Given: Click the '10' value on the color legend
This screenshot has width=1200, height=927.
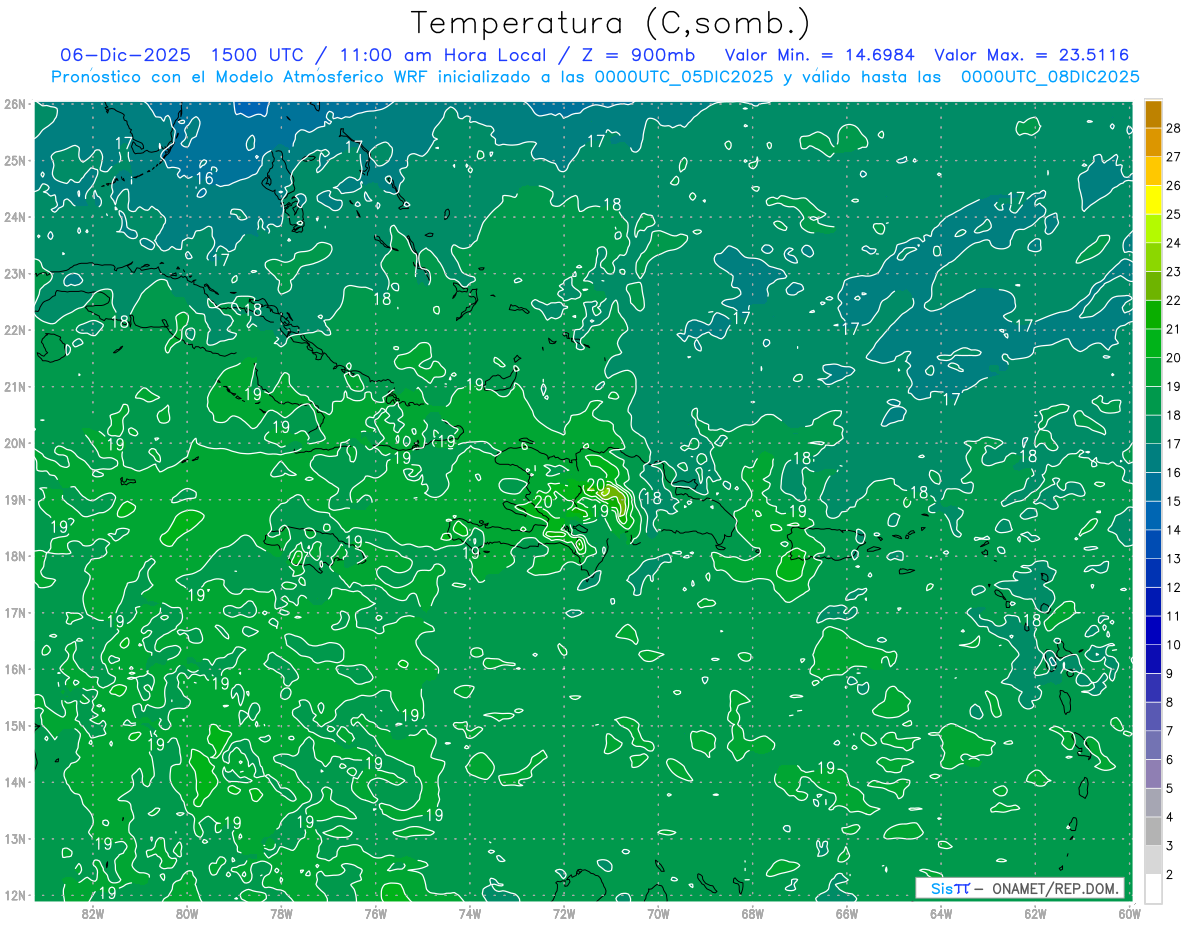Looking at the screenshot, I should pos(1173,644).
